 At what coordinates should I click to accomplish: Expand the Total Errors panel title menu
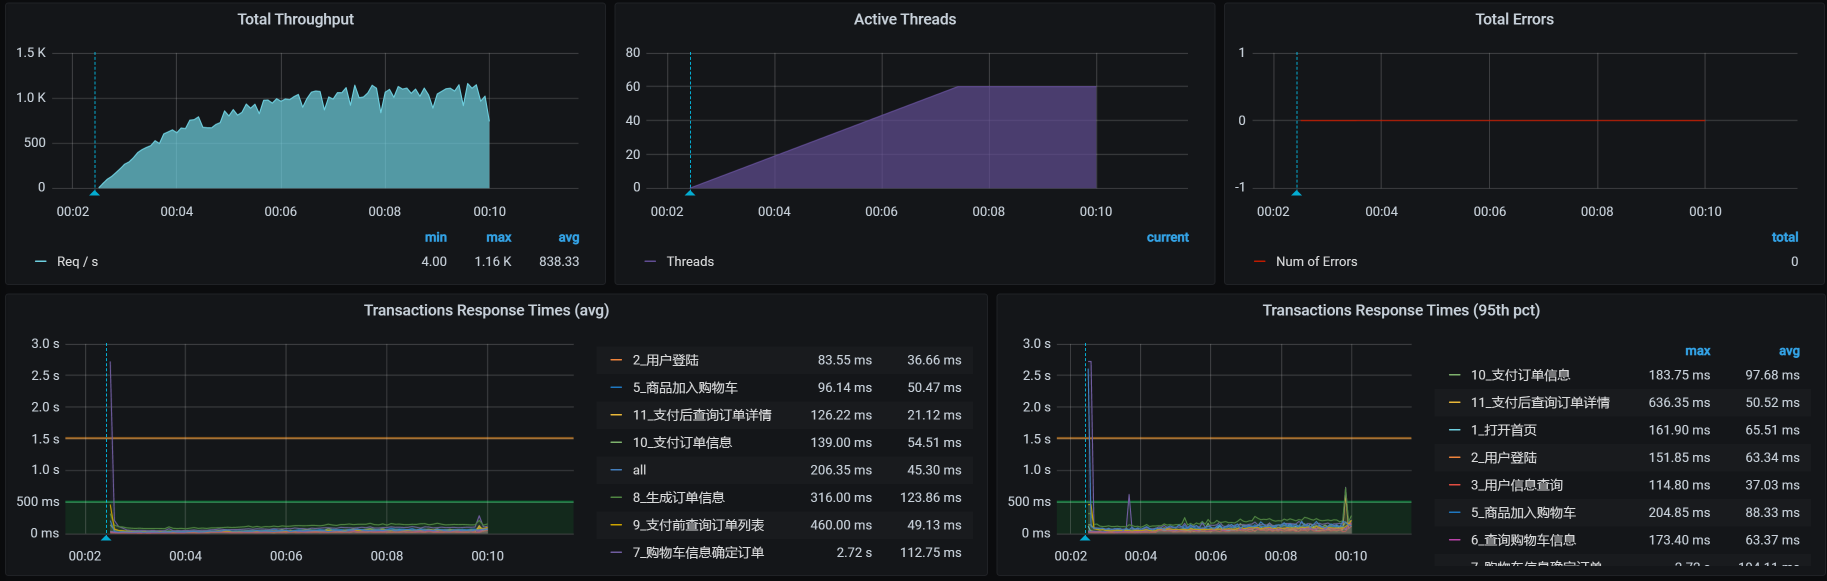[x=1514, y=19]
